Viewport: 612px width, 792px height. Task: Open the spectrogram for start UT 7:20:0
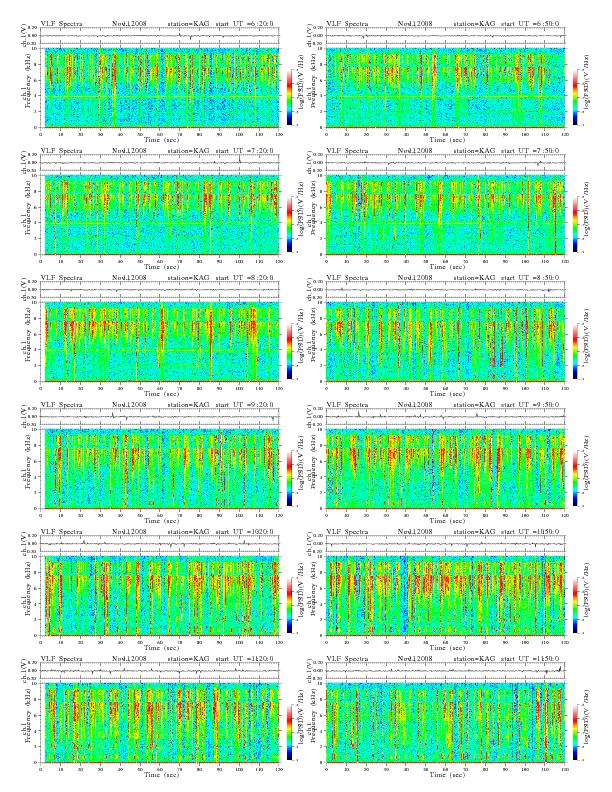pyautogui.click(x=160, y=215)
